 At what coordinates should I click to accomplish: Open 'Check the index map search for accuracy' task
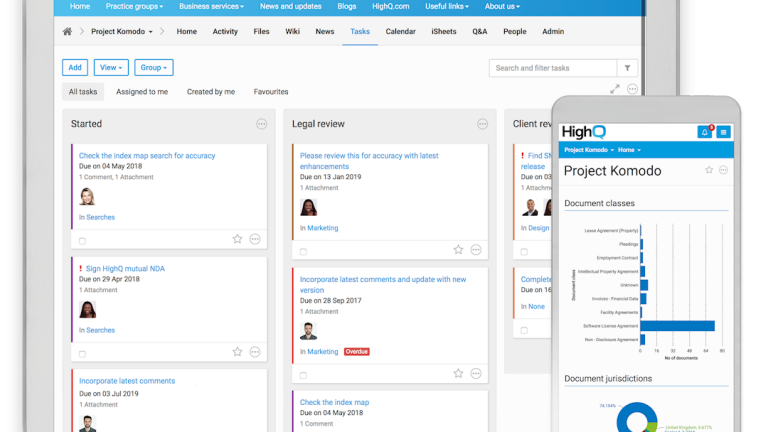pos(147,156)
